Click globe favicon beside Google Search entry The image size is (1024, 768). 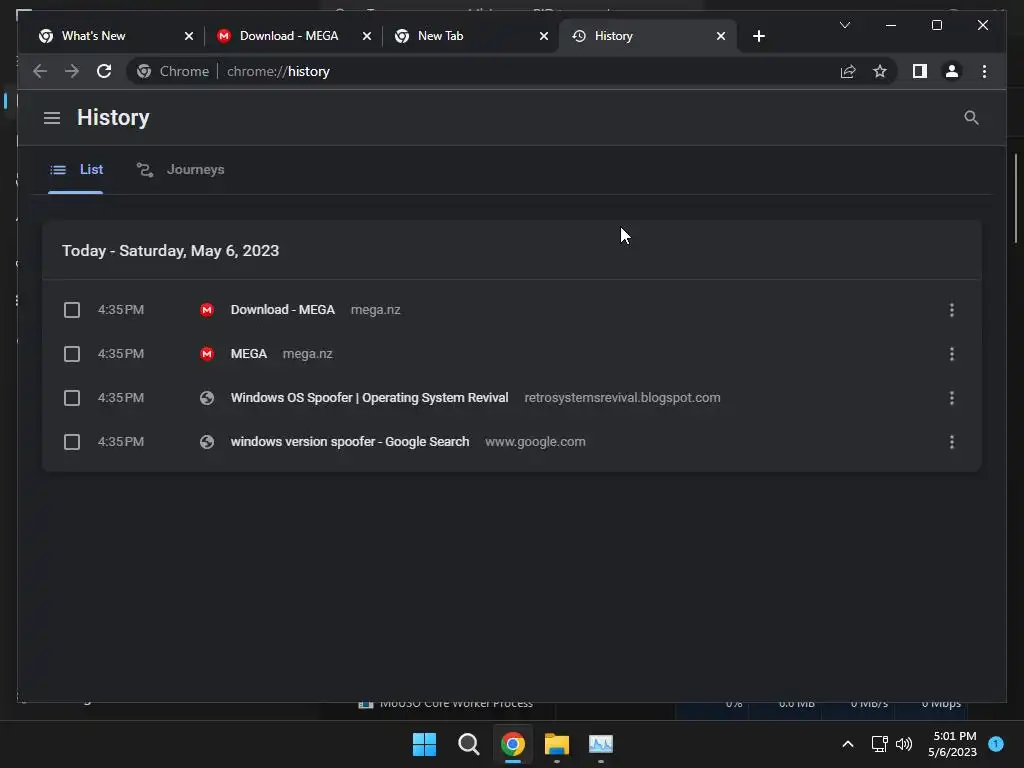207,442
